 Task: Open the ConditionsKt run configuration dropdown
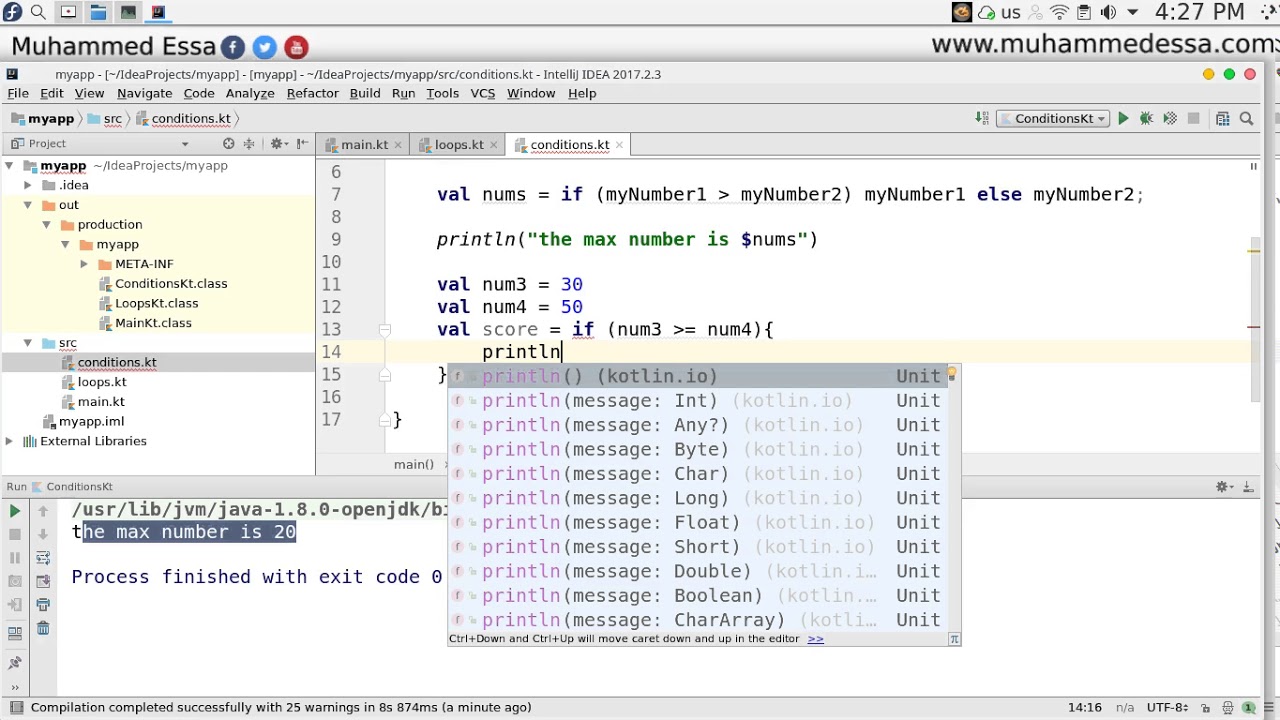tap(1053, 119)
